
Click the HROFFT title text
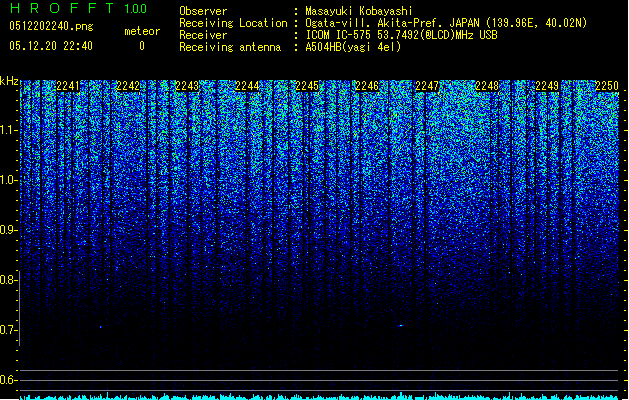click(62, 8)
